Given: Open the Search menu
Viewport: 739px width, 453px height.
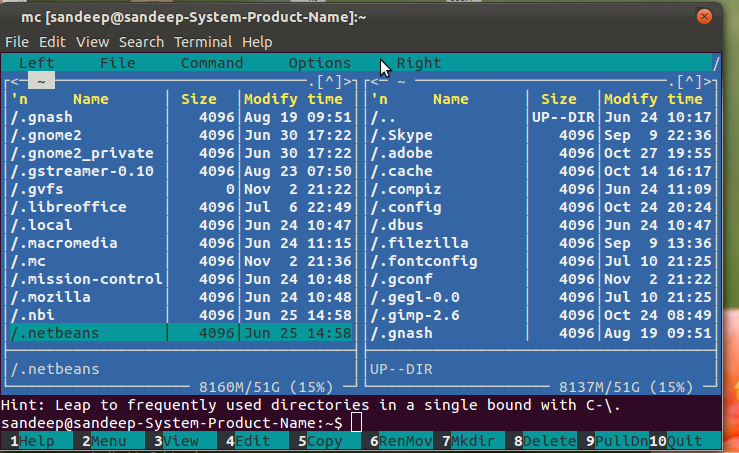Looking at the screenshot, I should (141, 42).
